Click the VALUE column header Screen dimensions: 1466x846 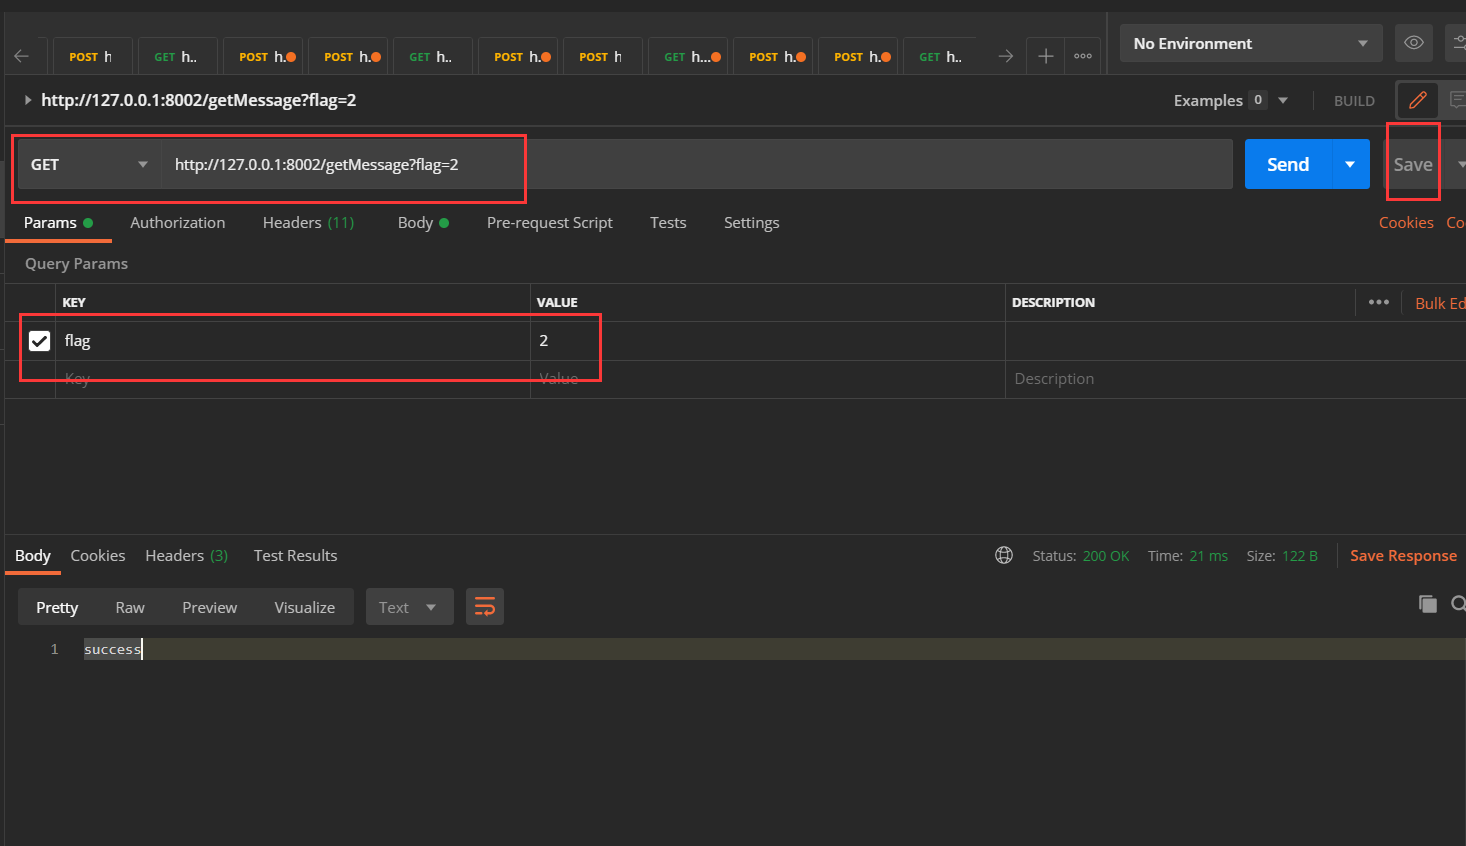[557, 302]
